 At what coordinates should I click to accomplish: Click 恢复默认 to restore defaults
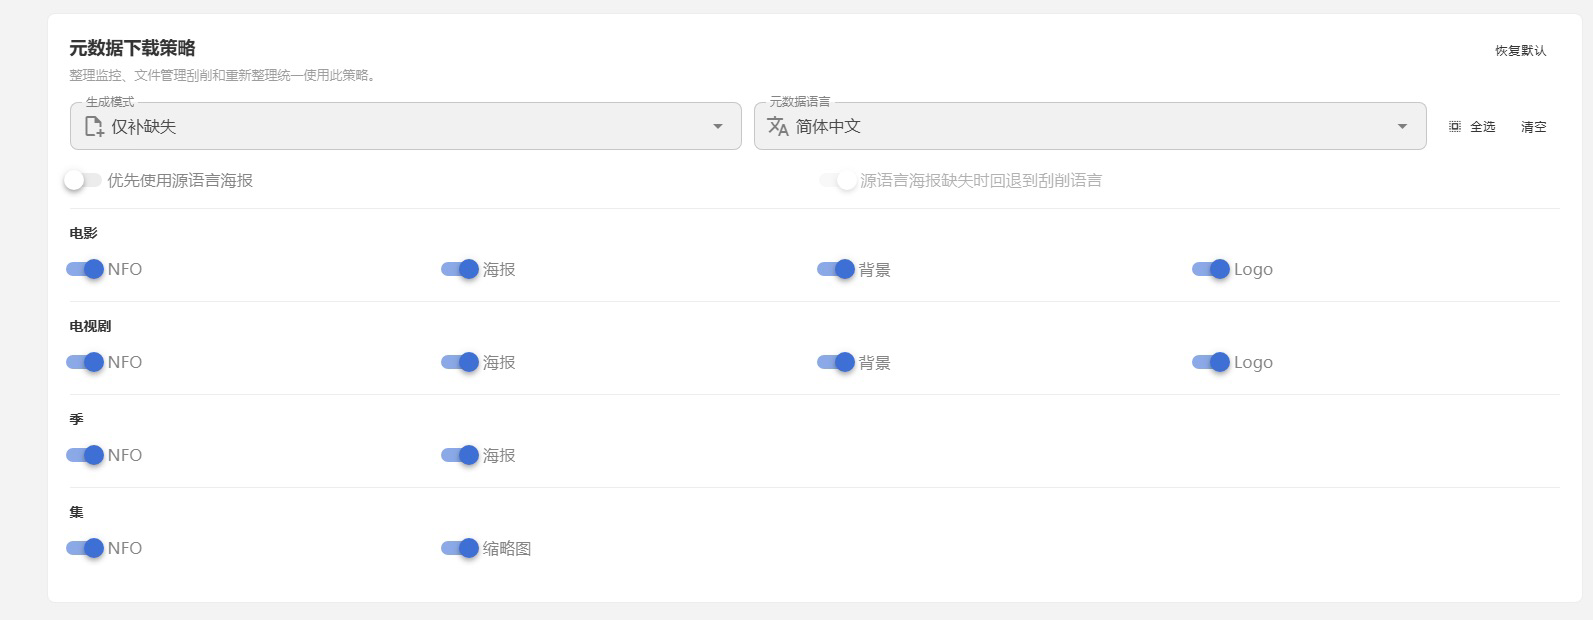pyautogui.click(x=1520, y=51)
